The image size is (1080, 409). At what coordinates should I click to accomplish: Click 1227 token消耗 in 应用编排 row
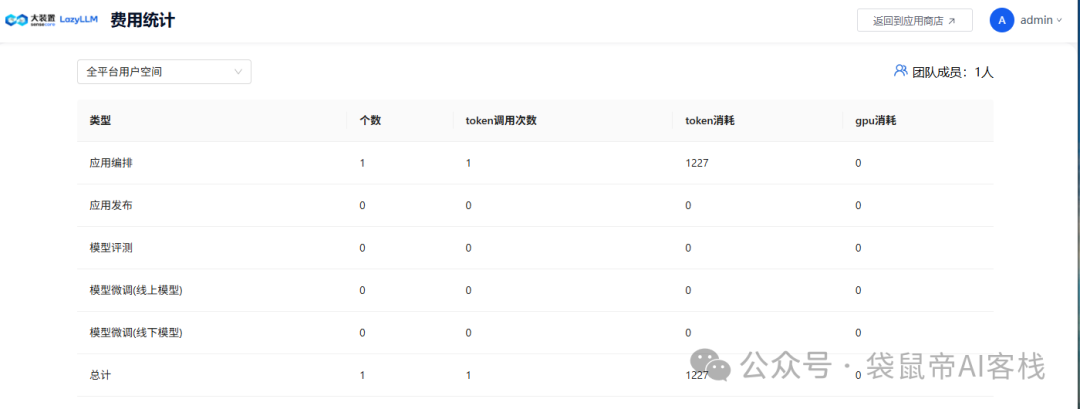point(696,163)
